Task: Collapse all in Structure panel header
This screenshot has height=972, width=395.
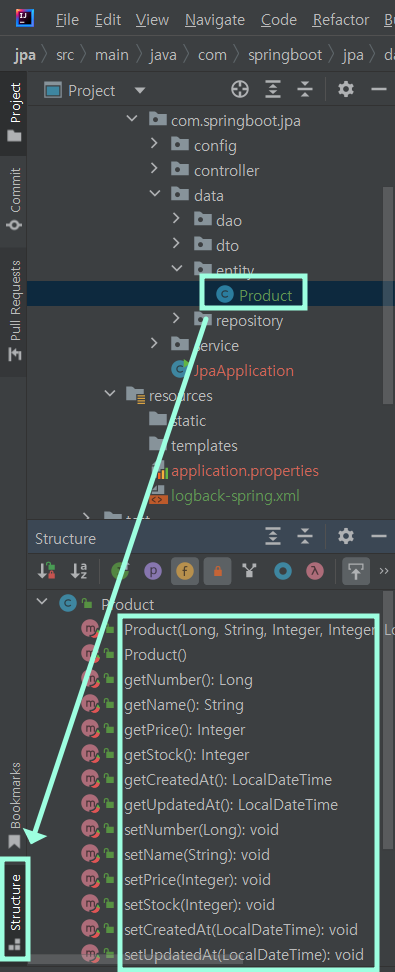Action: click(x=304, y=537)
